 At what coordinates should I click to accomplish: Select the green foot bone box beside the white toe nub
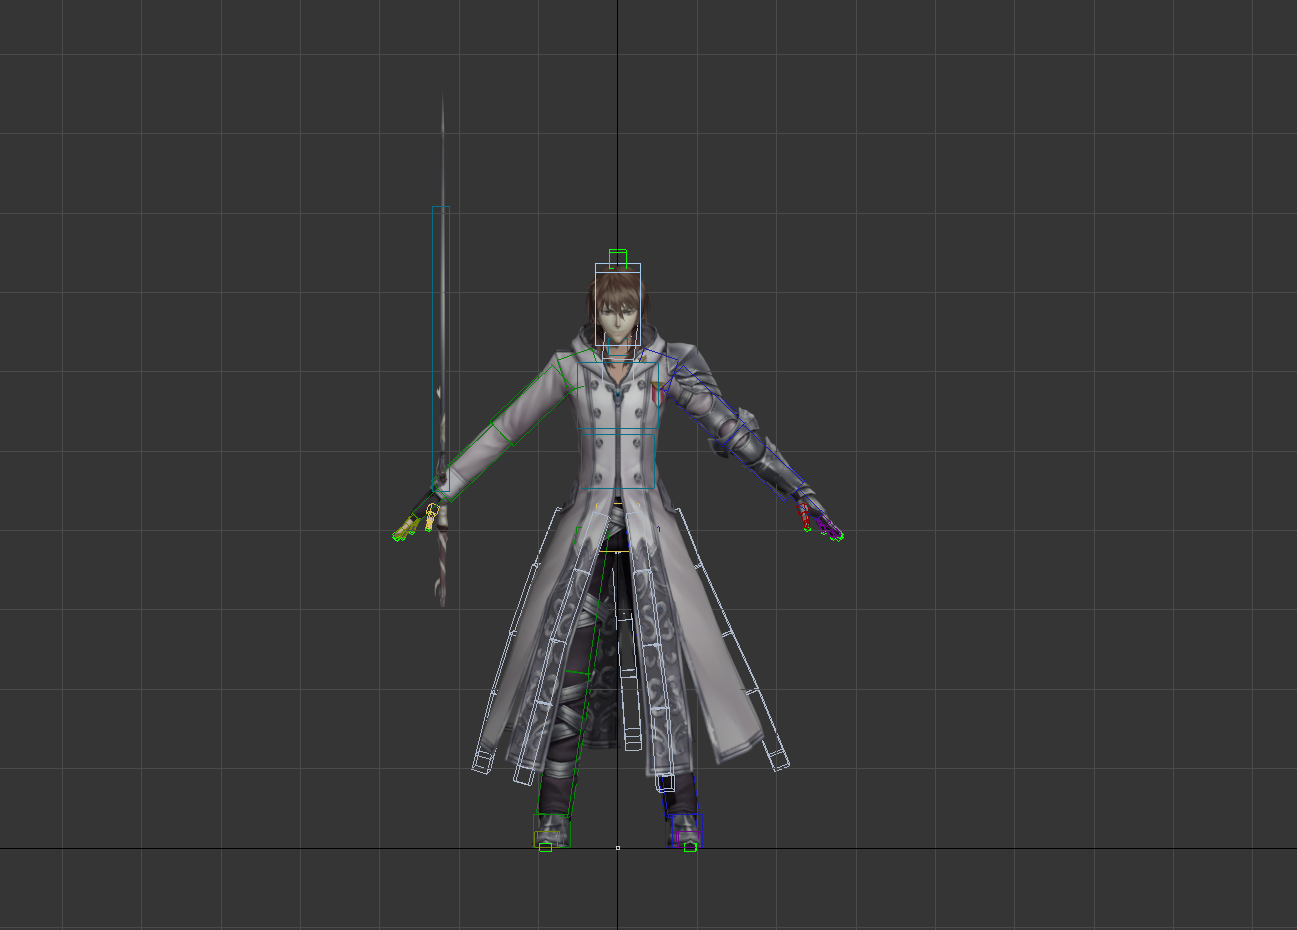(552, 829)
